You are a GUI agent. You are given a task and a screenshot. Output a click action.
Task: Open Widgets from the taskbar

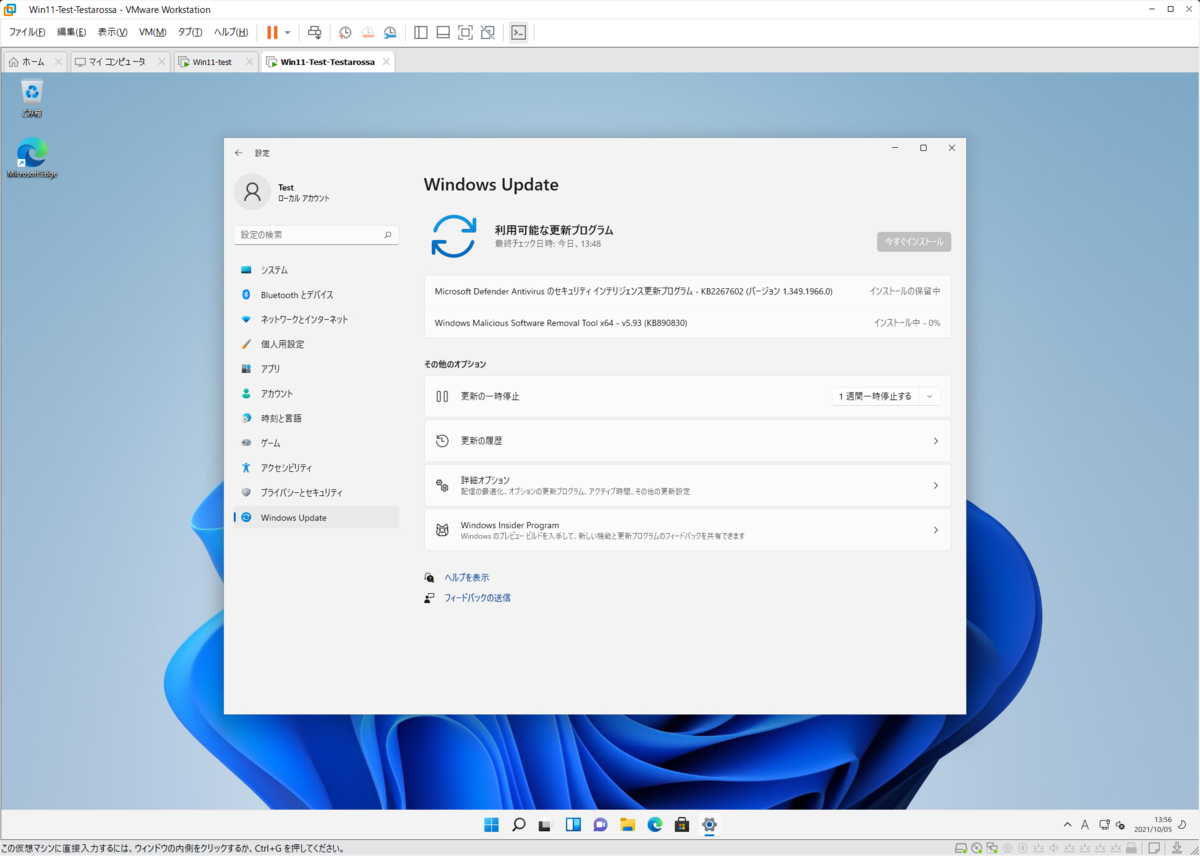pos(573,825)
